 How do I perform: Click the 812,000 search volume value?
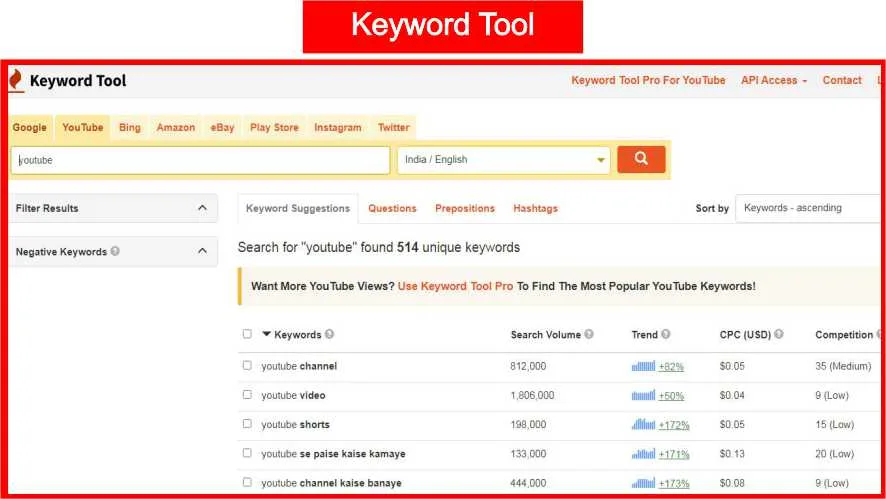tap(528, 366)
